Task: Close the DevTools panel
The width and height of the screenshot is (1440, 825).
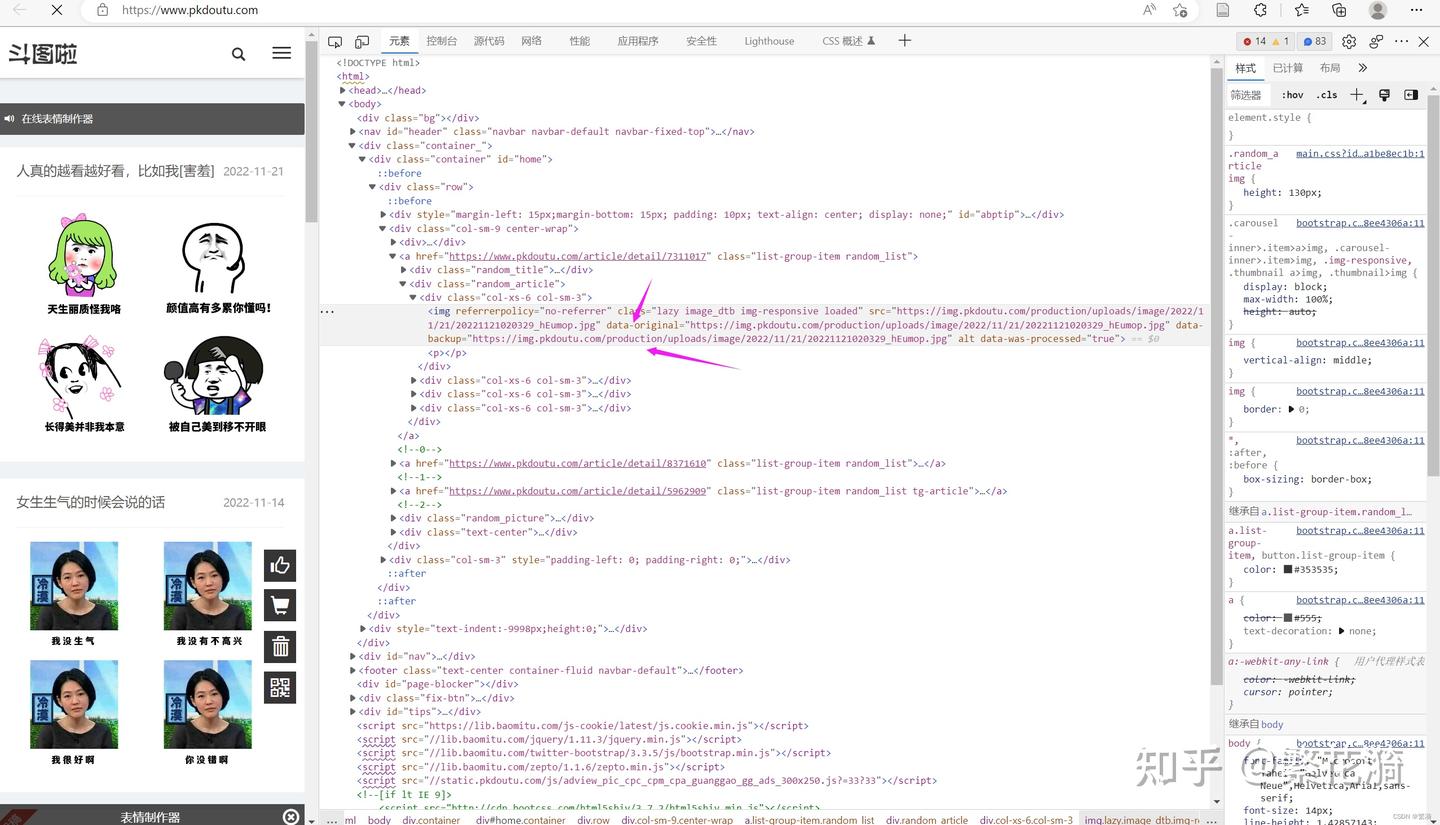Action: 1425,41
